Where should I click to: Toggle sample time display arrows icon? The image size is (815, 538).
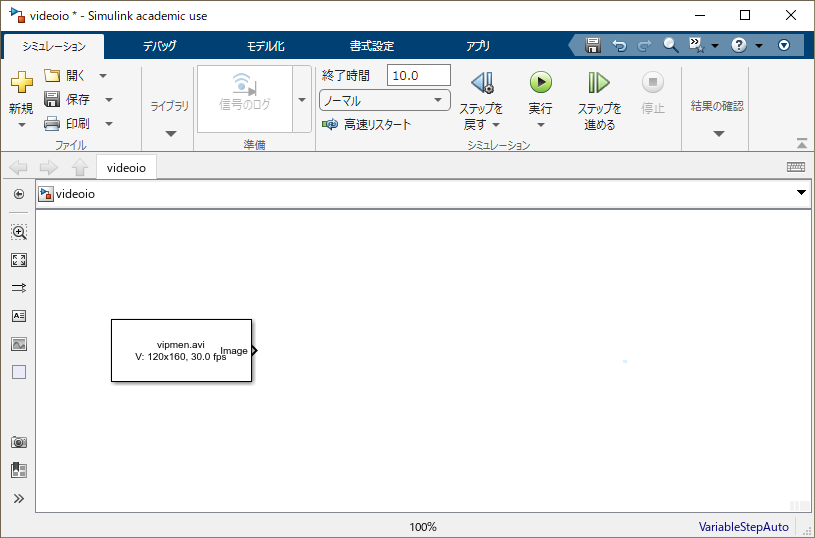(19, 288)
